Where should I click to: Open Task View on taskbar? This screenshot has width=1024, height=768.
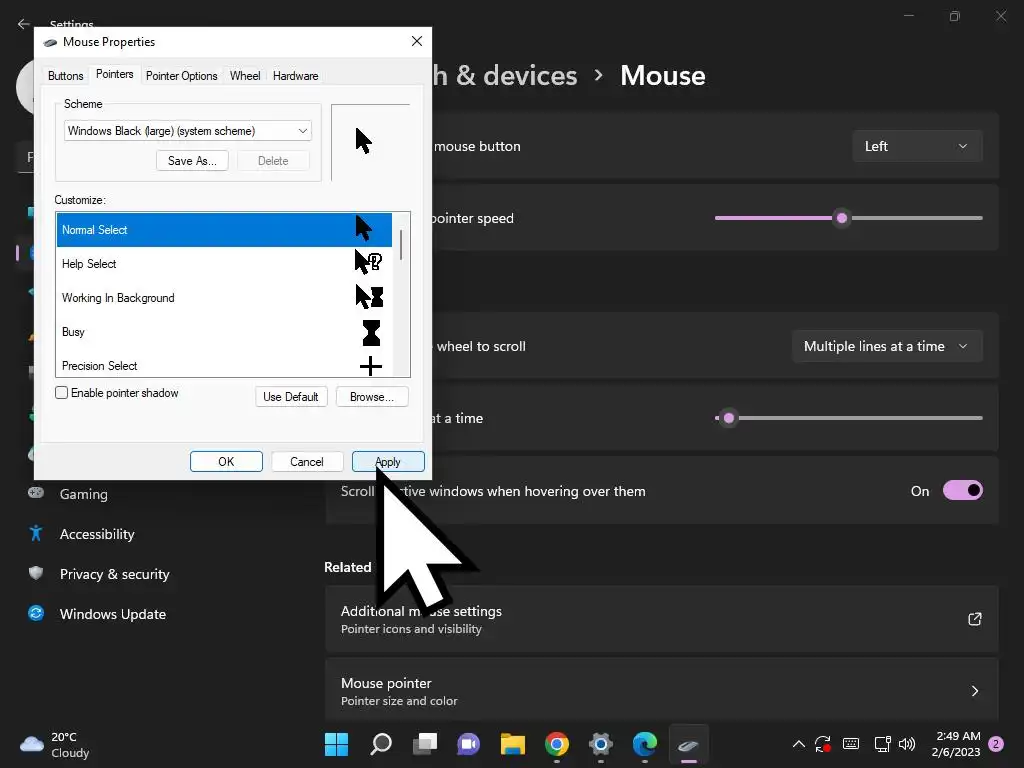point(424,744)
